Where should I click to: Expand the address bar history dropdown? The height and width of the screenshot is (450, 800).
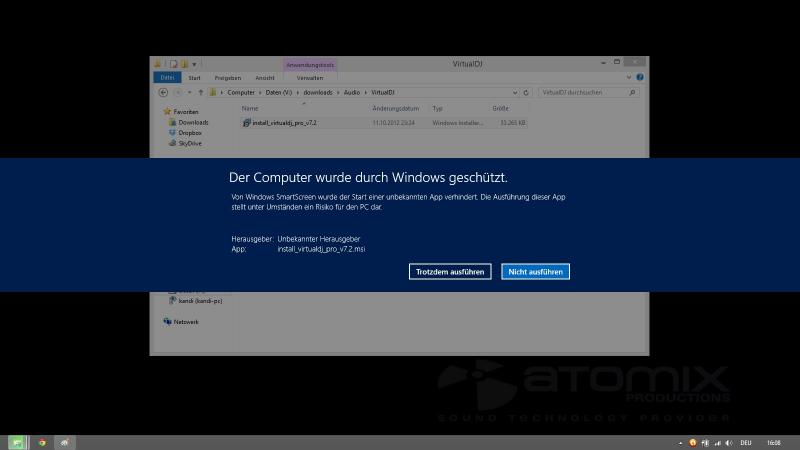[515, 92]
